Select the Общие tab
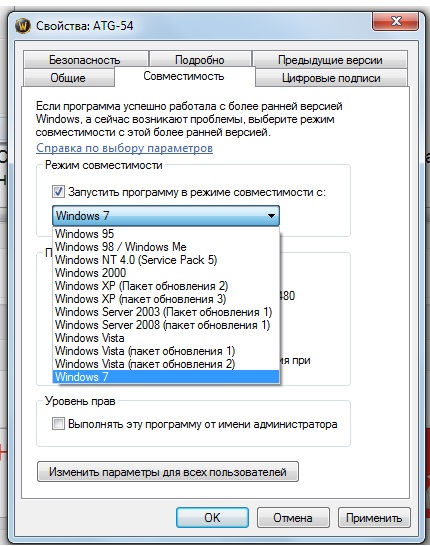 coord(68,78)
